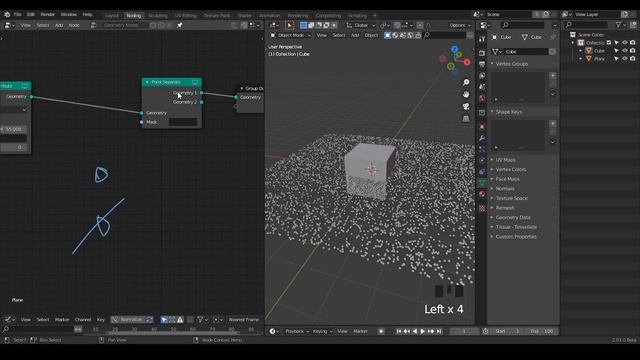Viewport: 640px width, 360px height.
Task: Open the node editor Add menu
Action: point(59,25)
